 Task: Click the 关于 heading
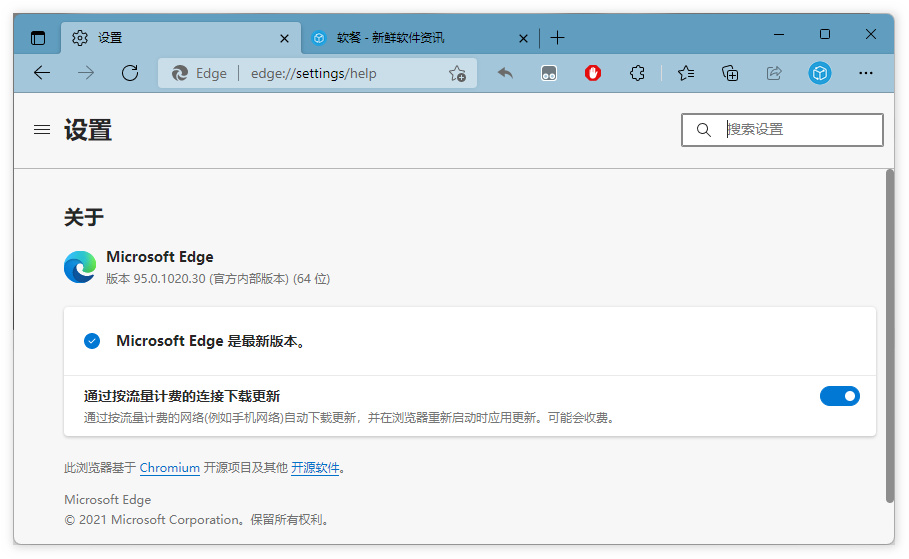(83, 217)
